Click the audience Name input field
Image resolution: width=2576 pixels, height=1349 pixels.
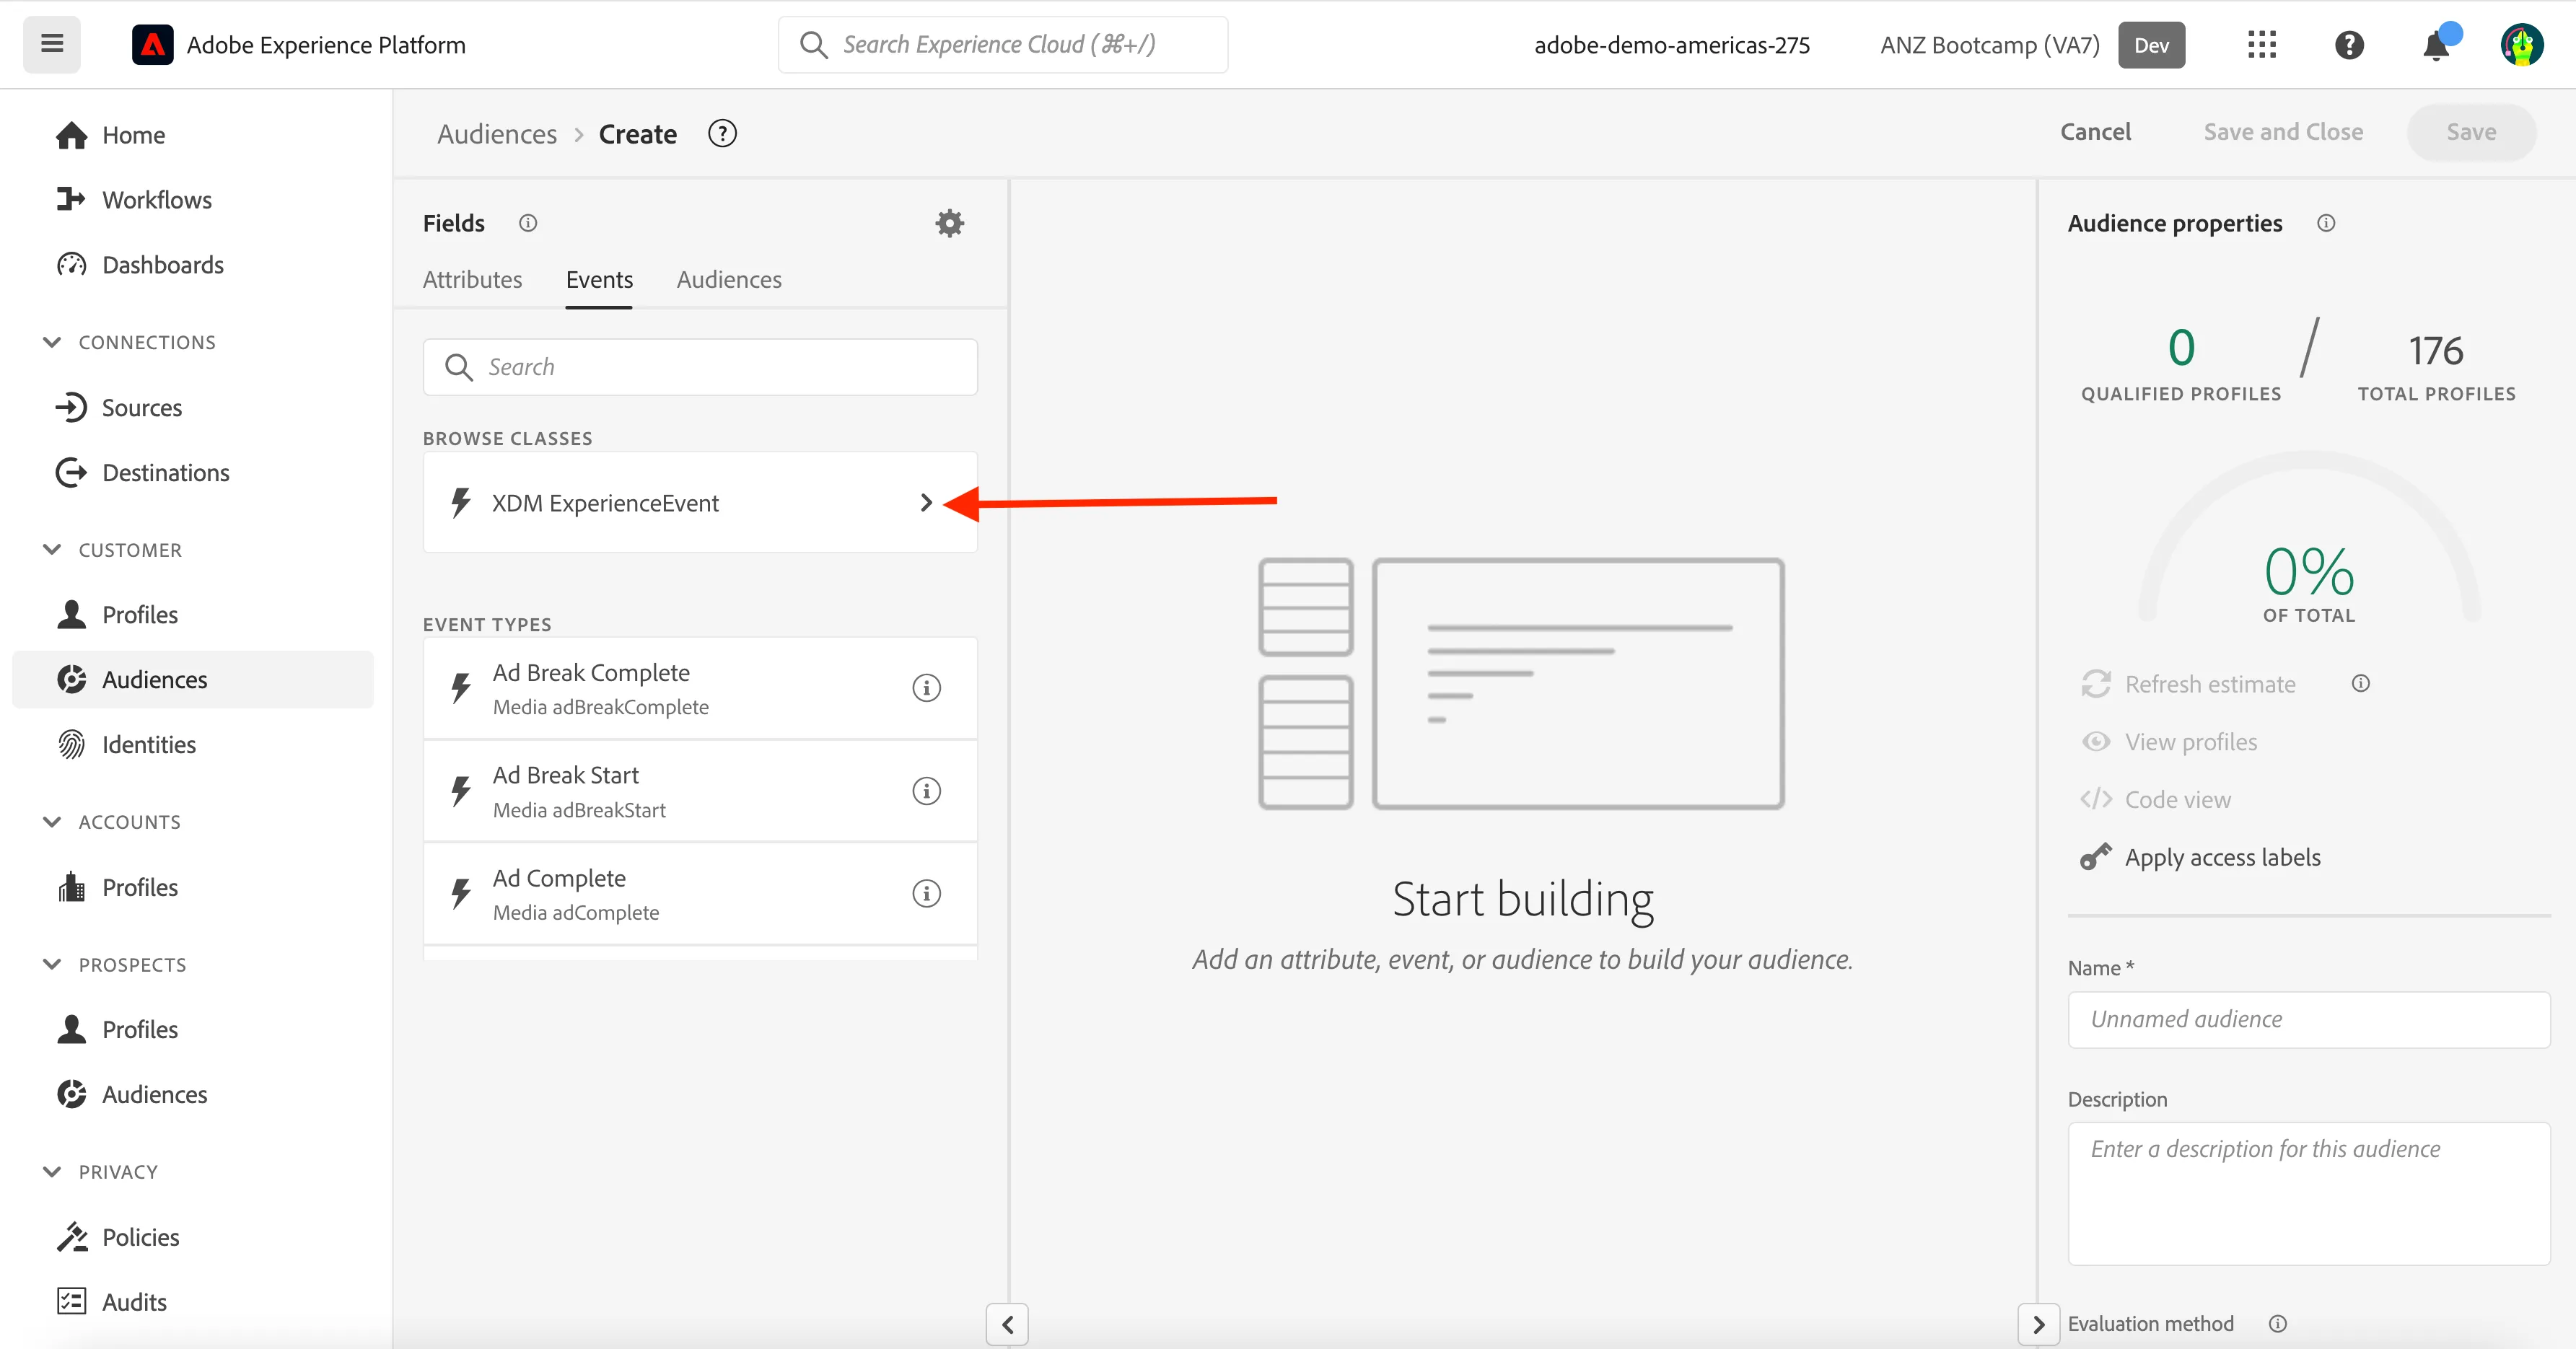pos(2308,1020)
